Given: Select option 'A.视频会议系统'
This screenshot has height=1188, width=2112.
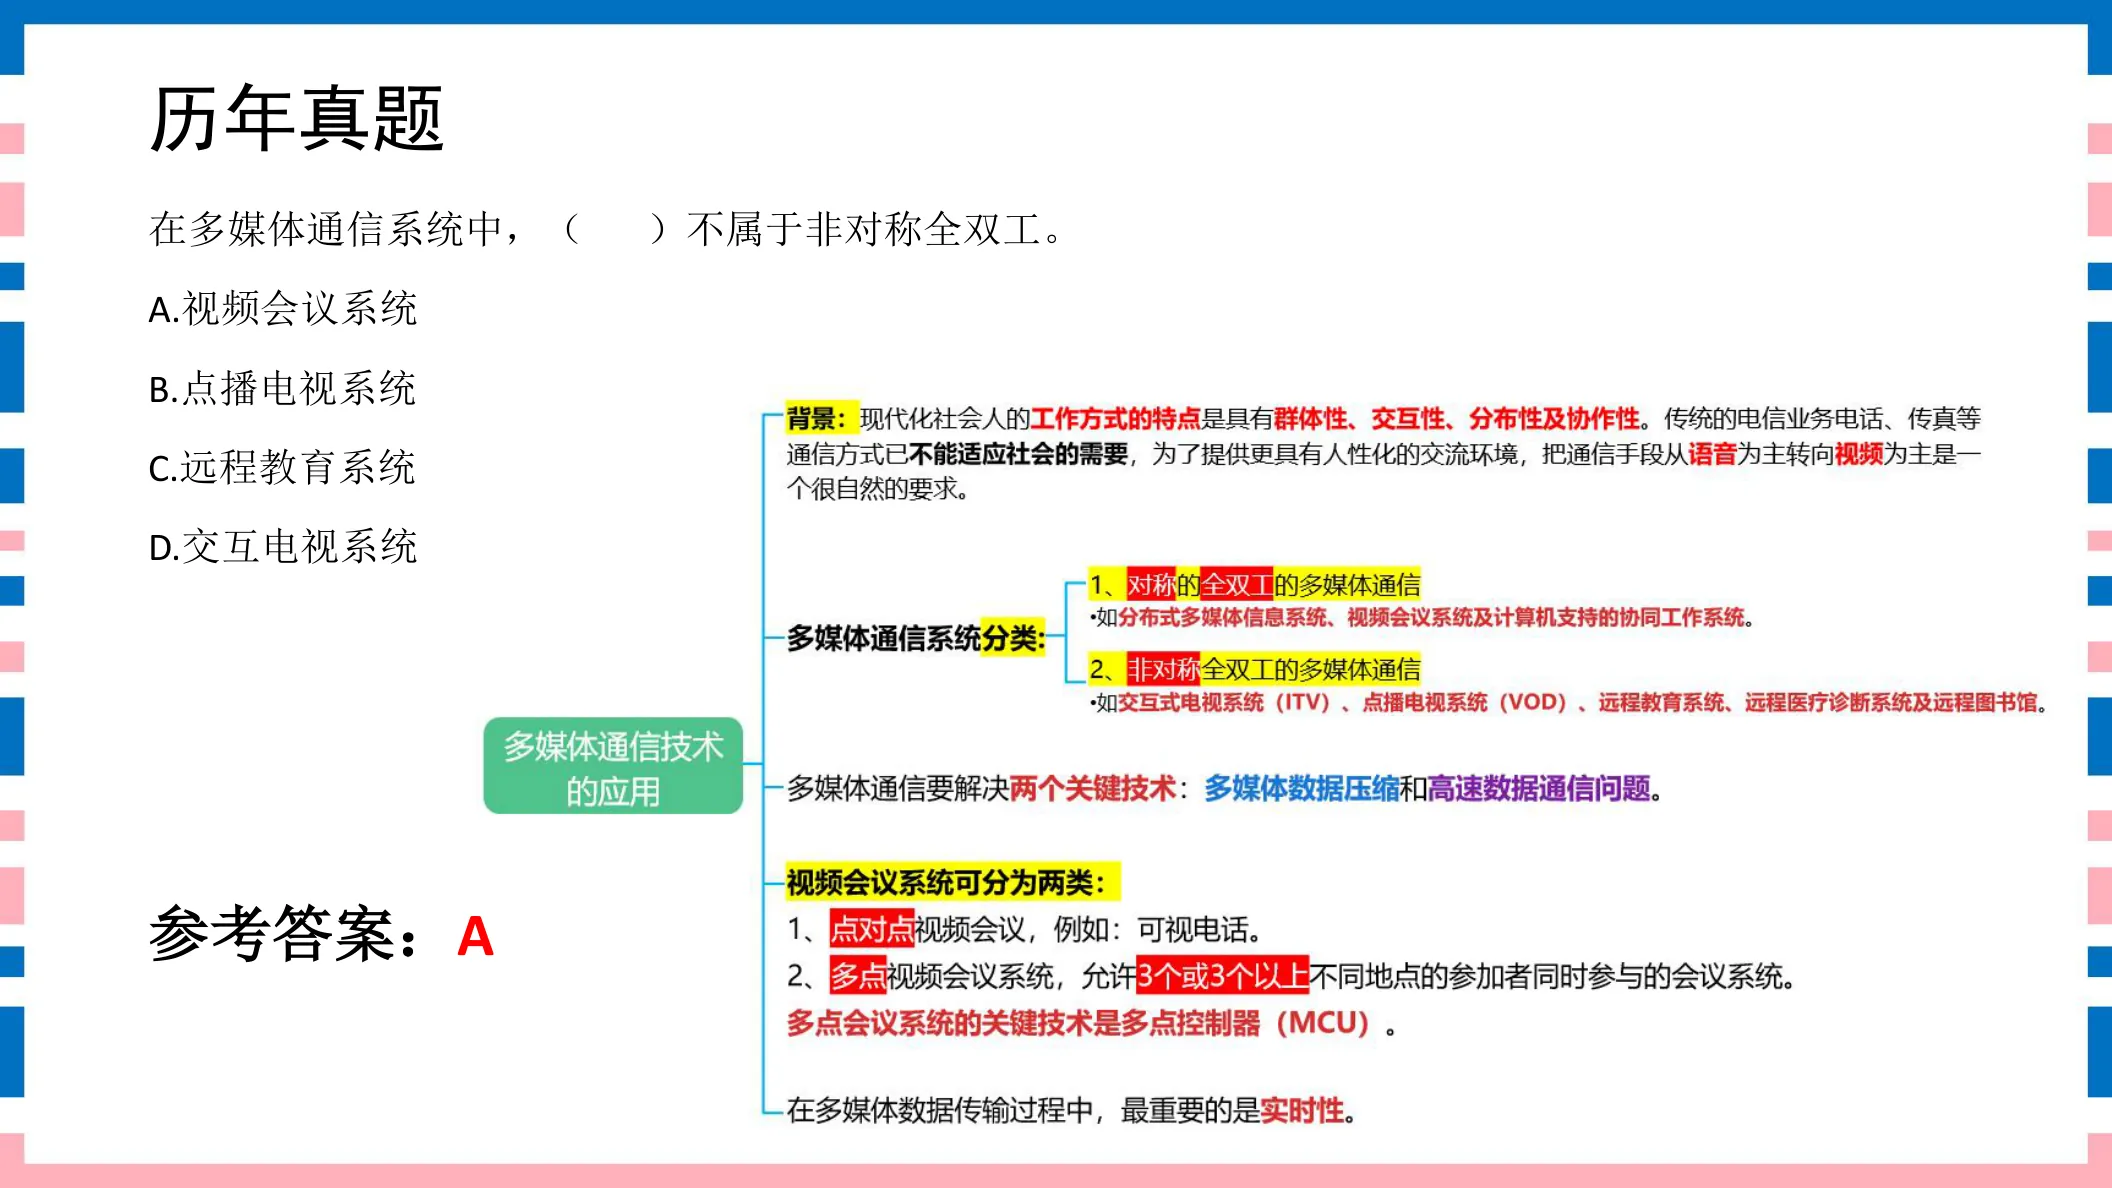Looking at the screenshot, I should point(283,309).
